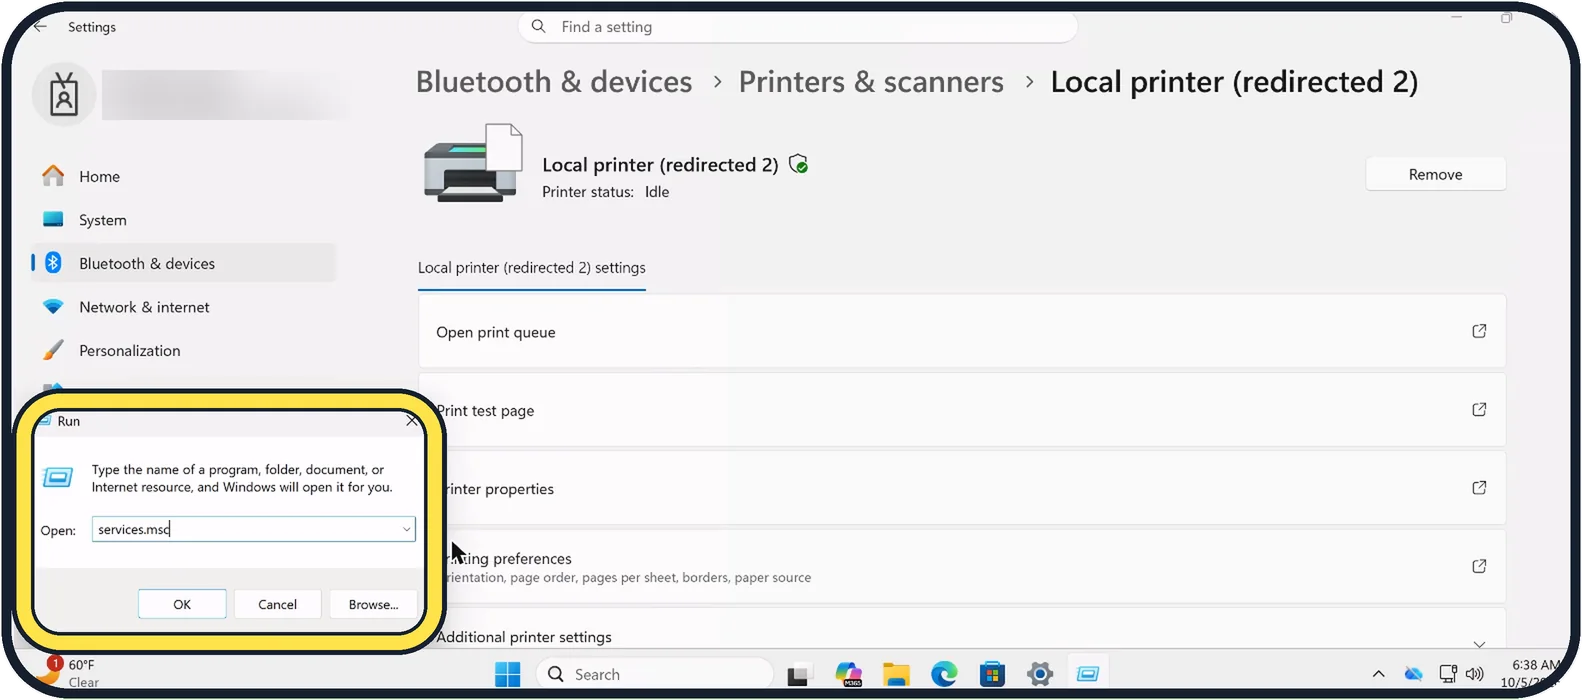Click external-link icon on Print test page

coord(1479,409)
